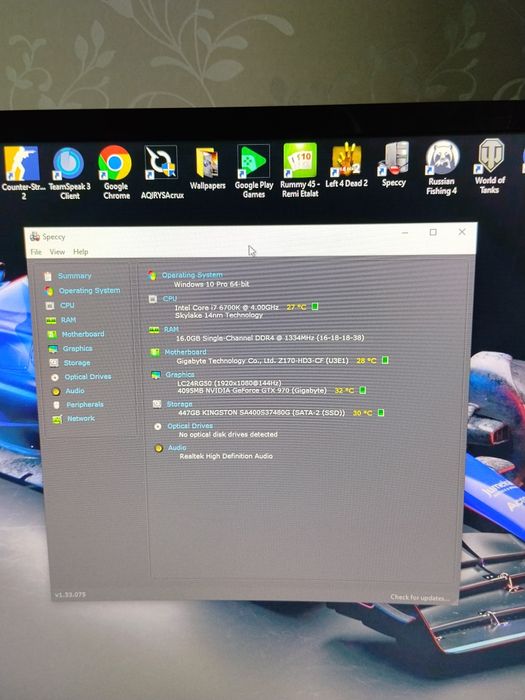This screenshot has height=700, width=525.
Task: Click the RAM heading link in summary
Action: (x=171, y=329)
